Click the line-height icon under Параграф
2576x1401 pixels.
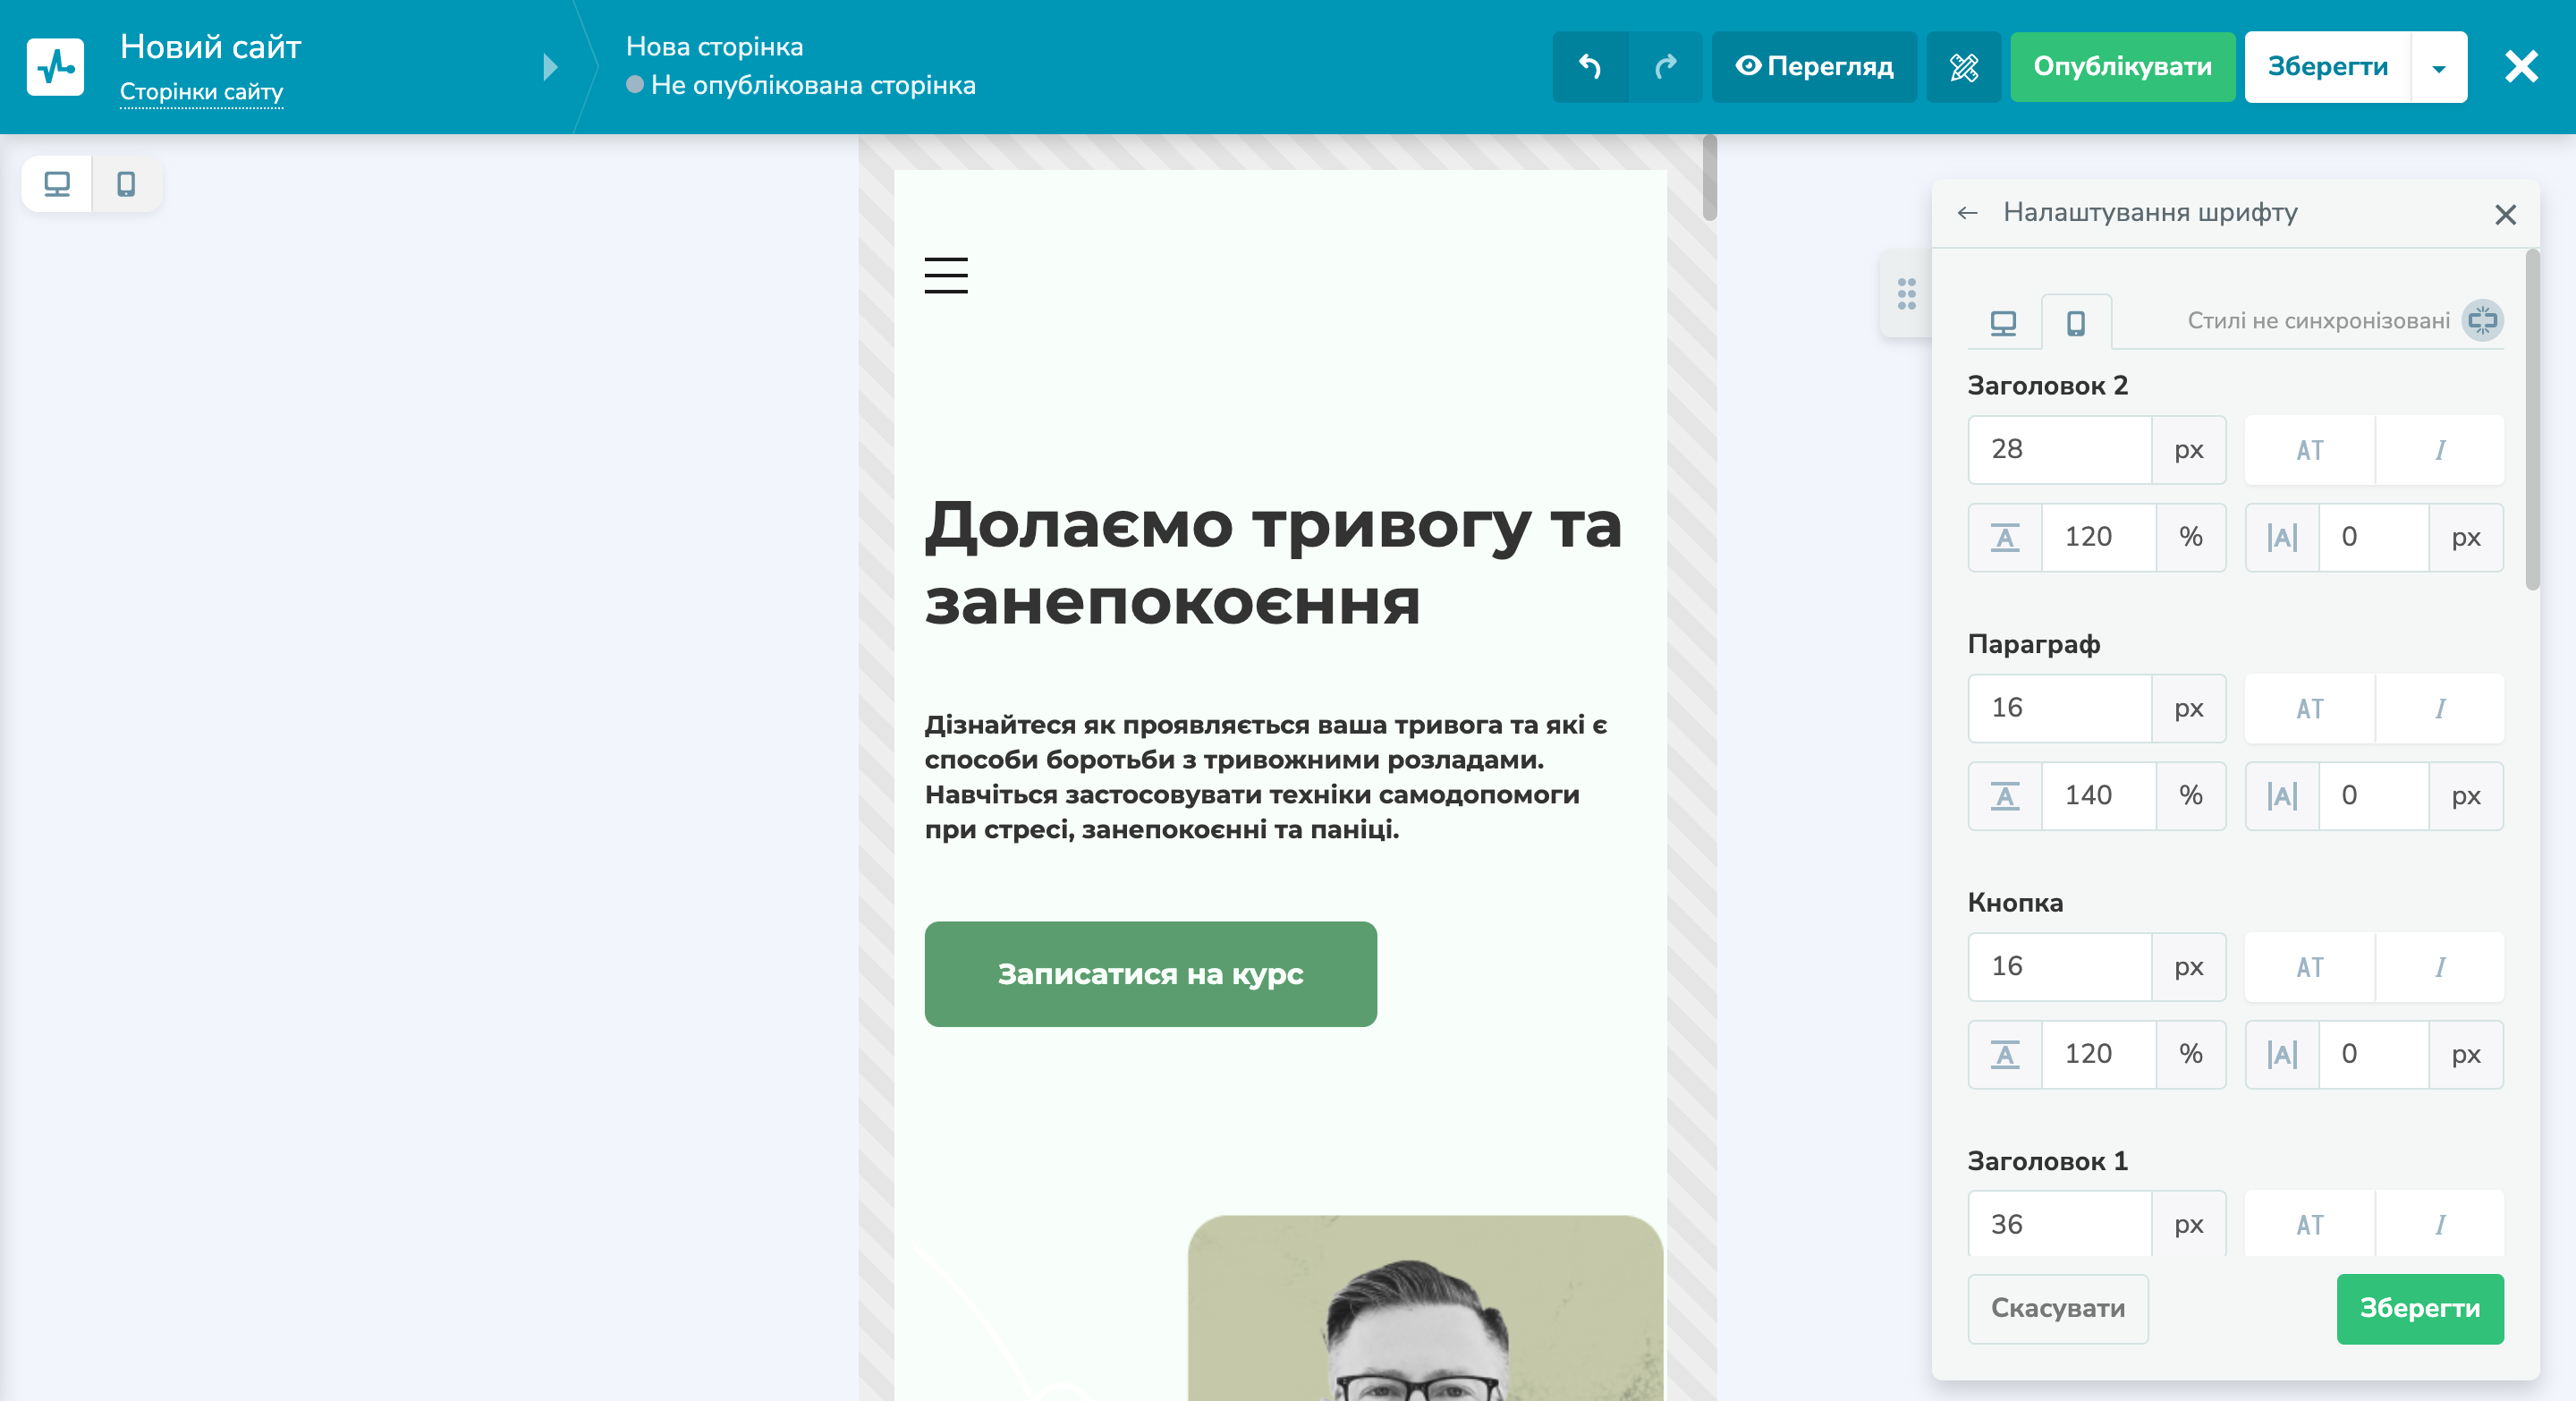click(x=2004, y=795)
